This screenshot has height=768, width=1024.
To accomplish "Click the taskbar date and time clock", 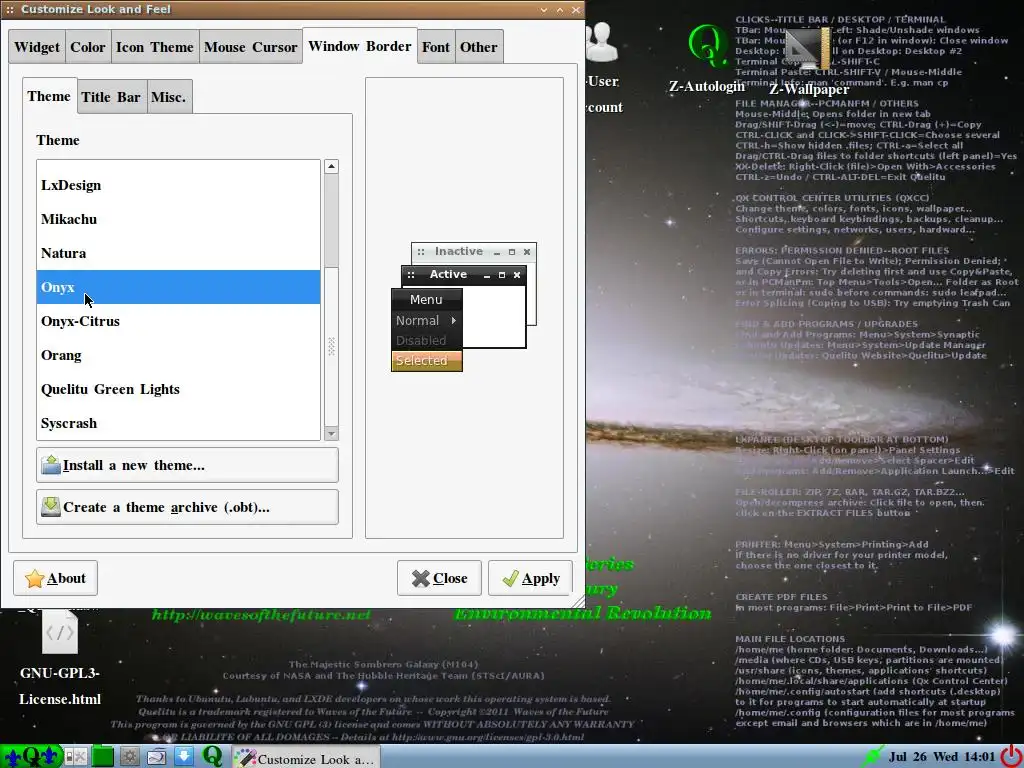I will point(942,757).
